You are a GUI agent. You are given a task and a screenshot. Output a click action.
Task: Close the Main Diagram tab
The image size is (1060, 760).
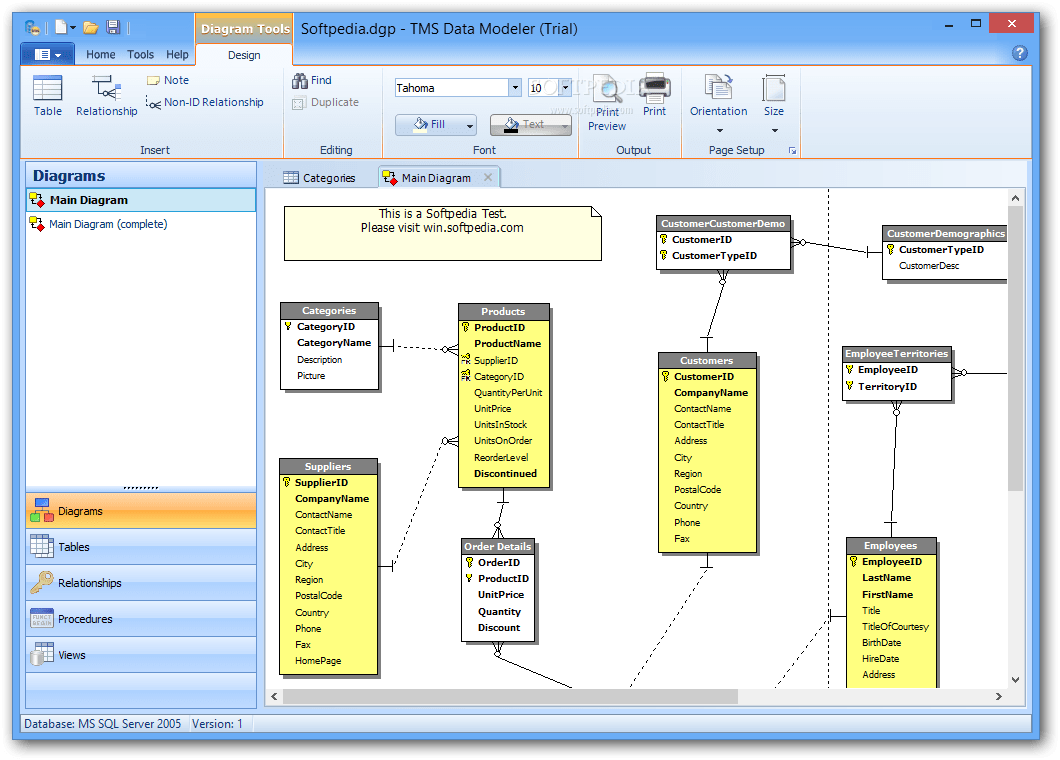(487, 176)
